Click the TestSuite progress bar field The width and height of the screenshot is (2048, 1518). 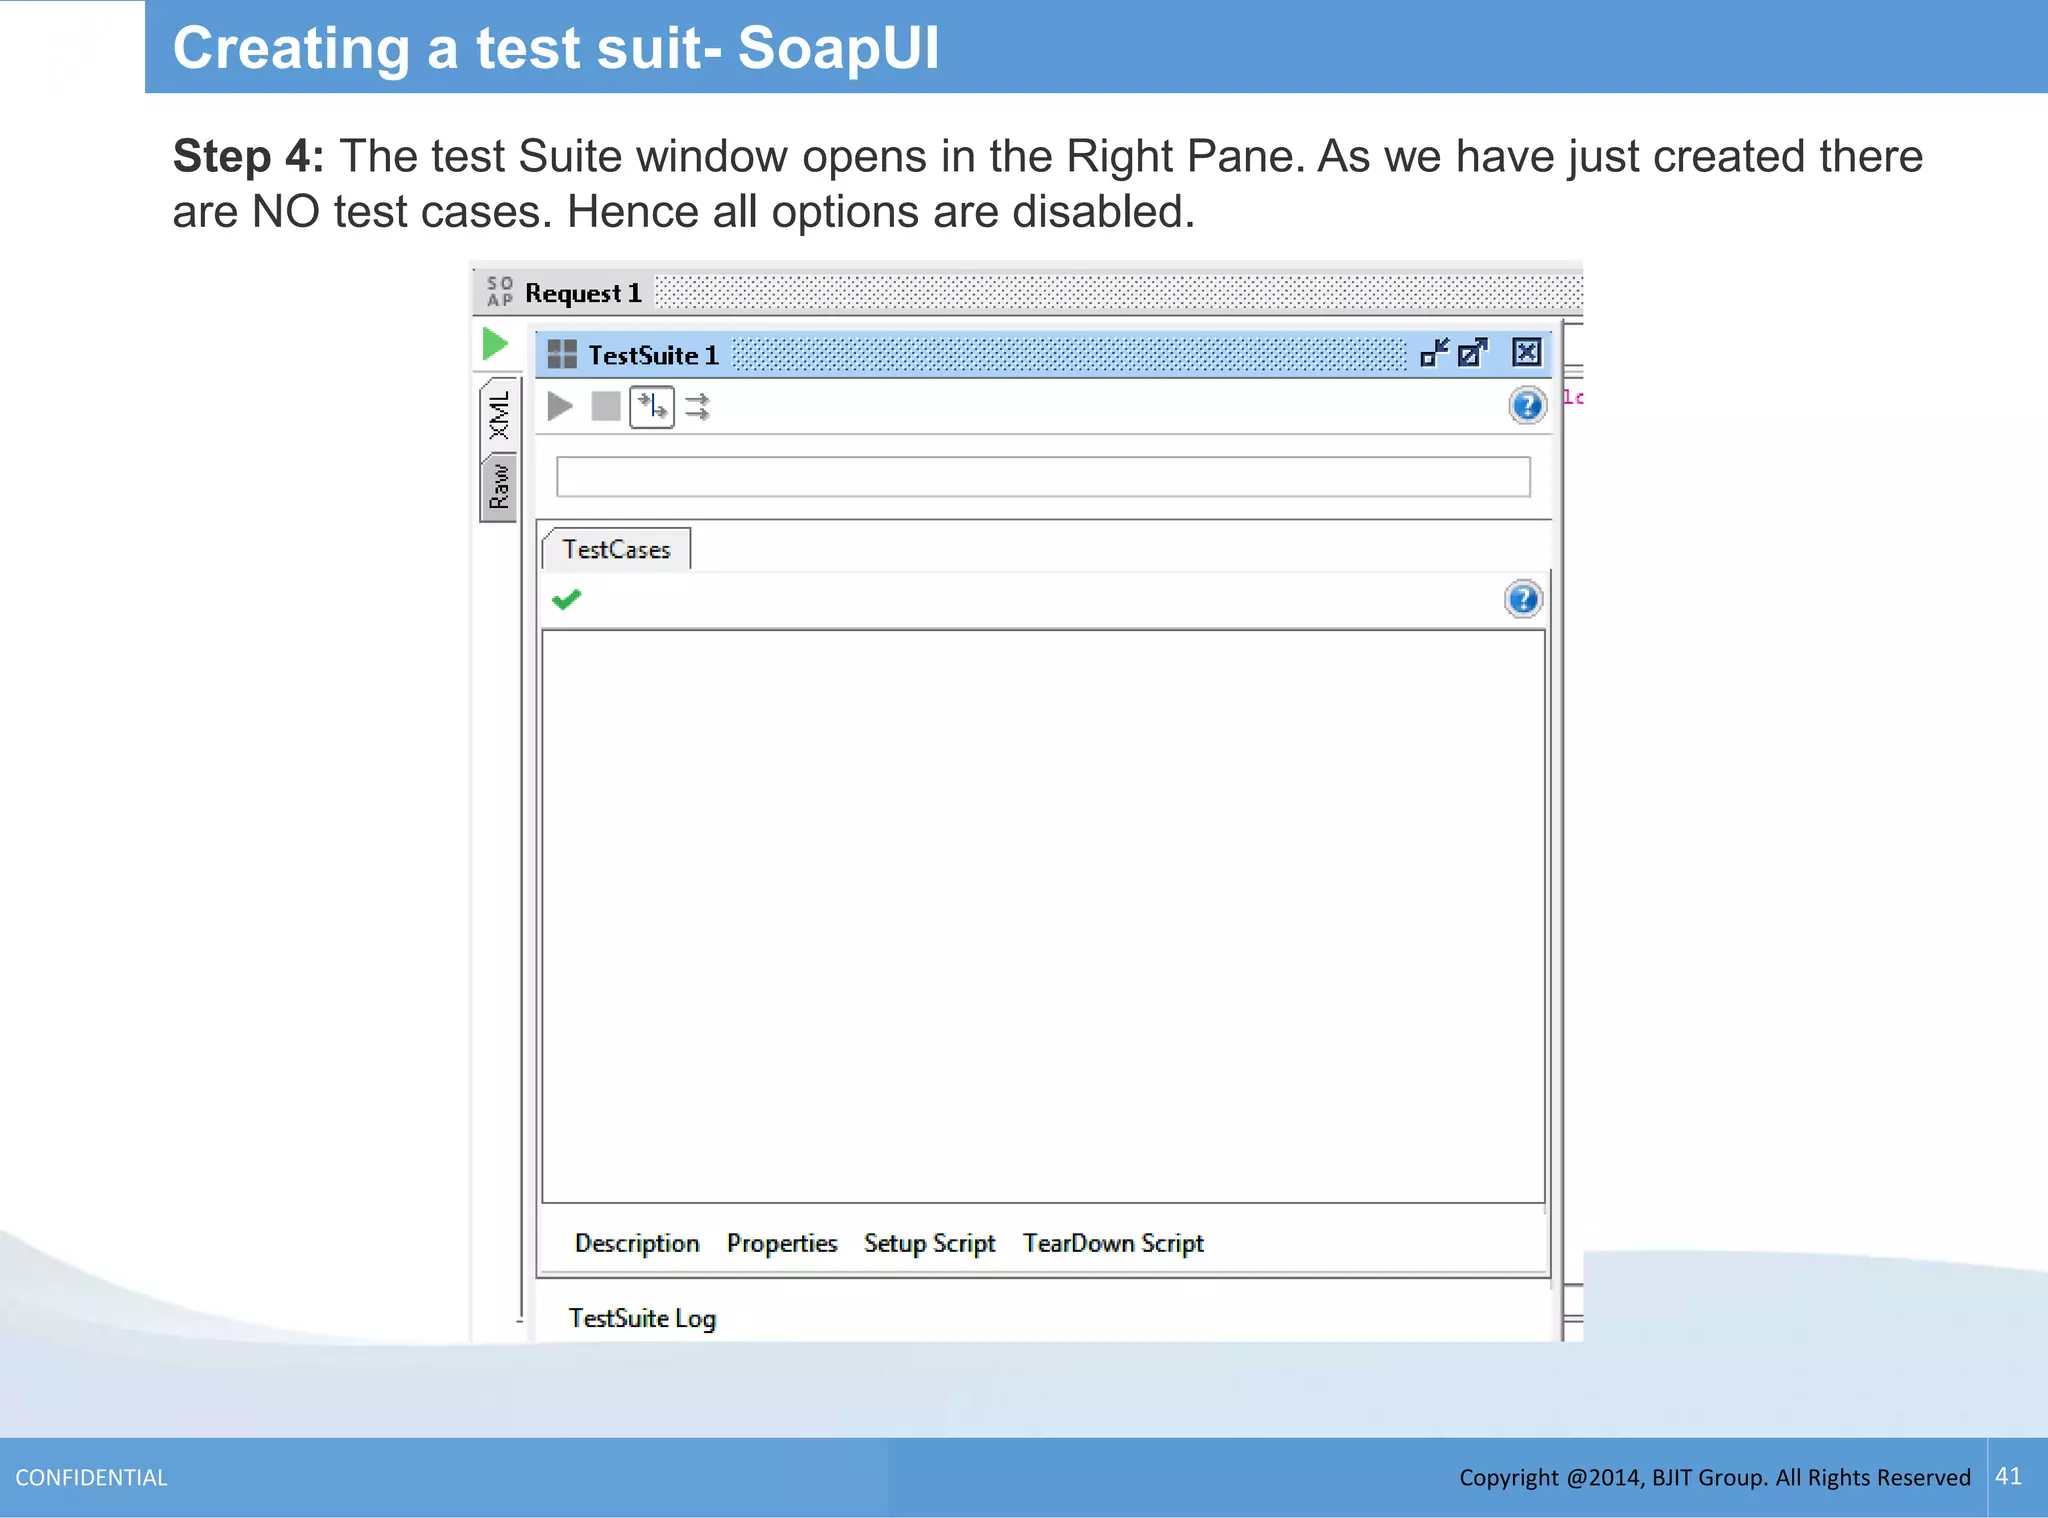pos(1043,477)
